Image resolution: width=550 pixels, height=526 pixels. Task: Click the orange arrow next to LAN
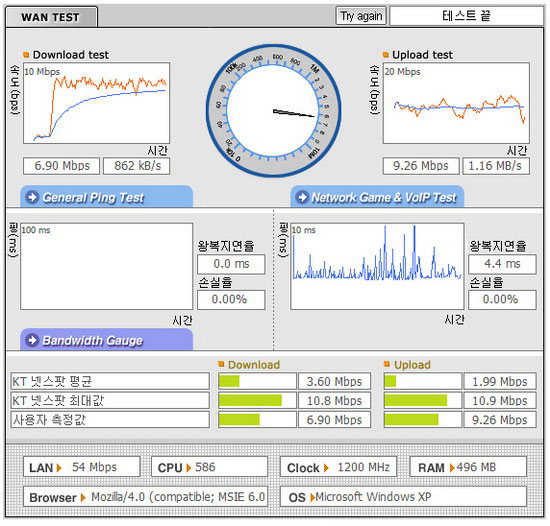[x=59, y=468]
